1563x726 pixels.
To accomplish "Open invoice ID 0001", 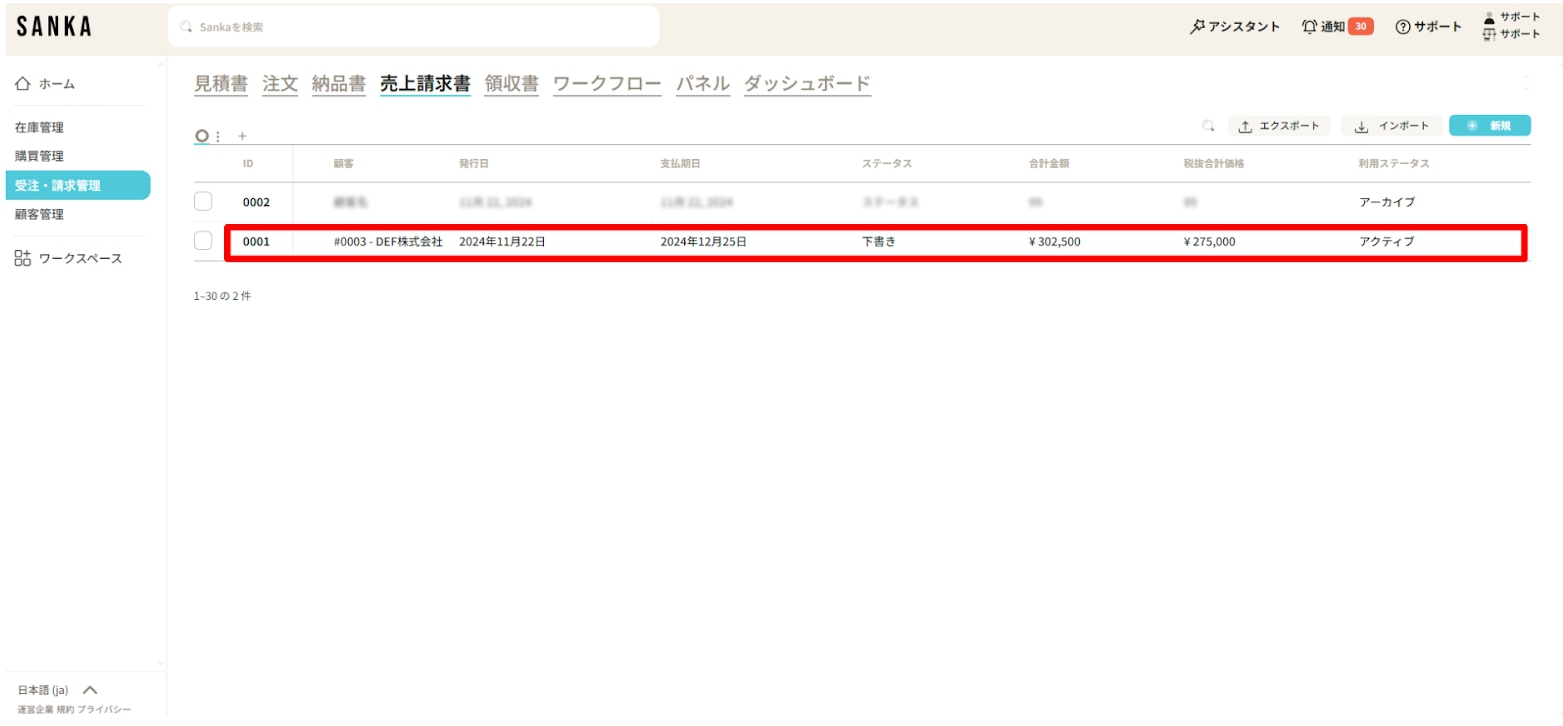I will click(257, 241).
